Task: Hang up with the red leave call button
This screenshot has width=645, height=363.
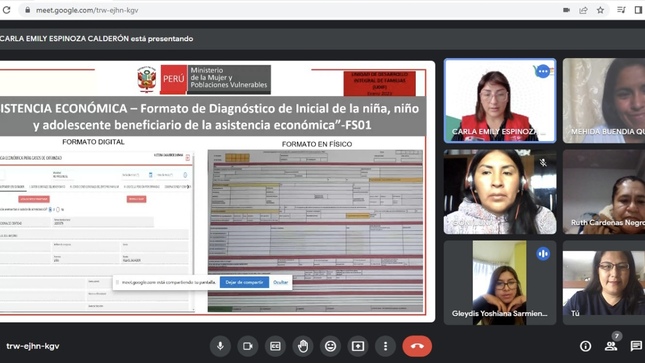Action: pos(417,346)
